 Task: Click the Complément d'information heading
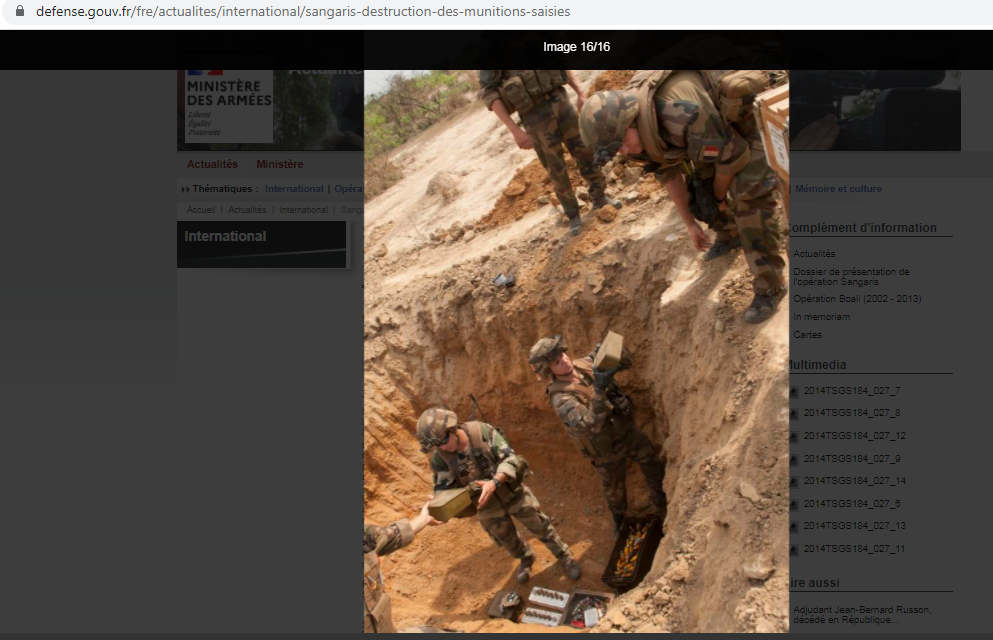click(x=863, y=228)
